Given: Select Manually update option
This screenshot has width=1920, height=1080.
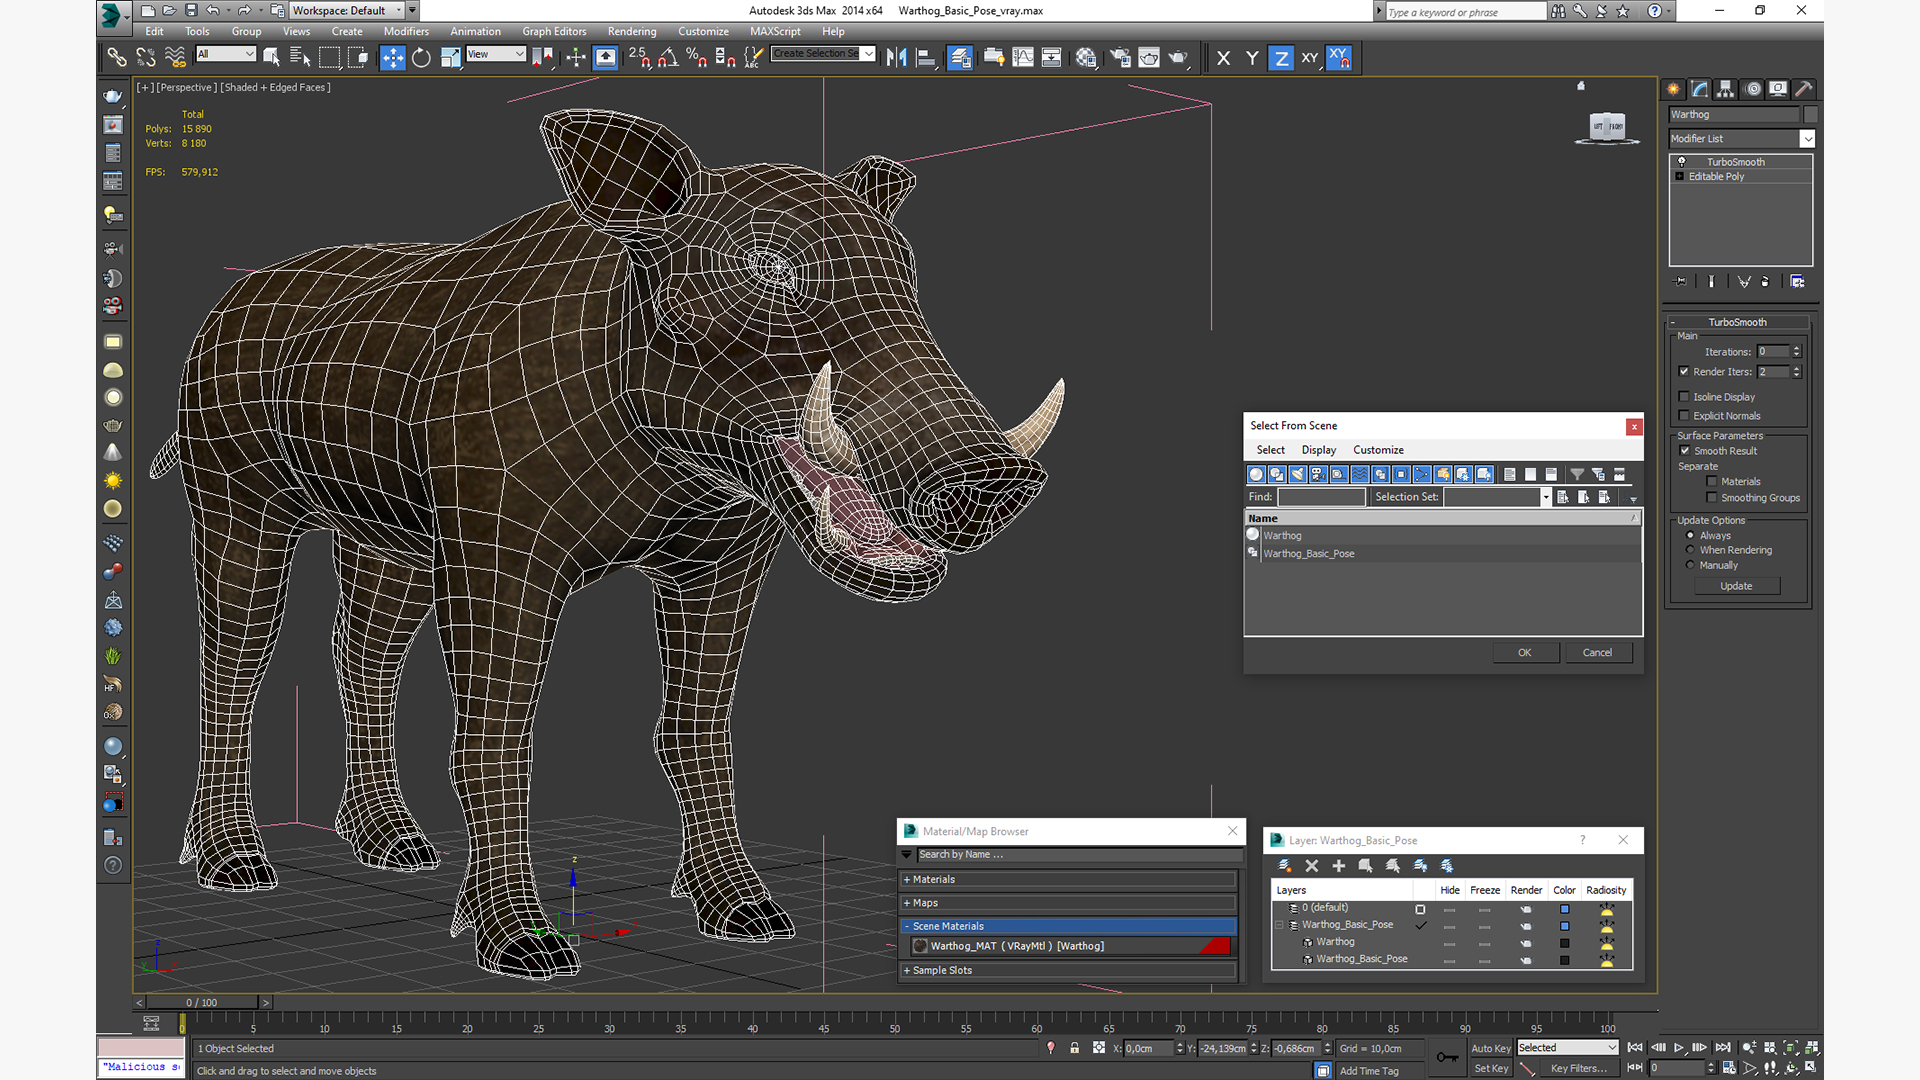Looking at the screenshot, I should tap(1691, 566).
